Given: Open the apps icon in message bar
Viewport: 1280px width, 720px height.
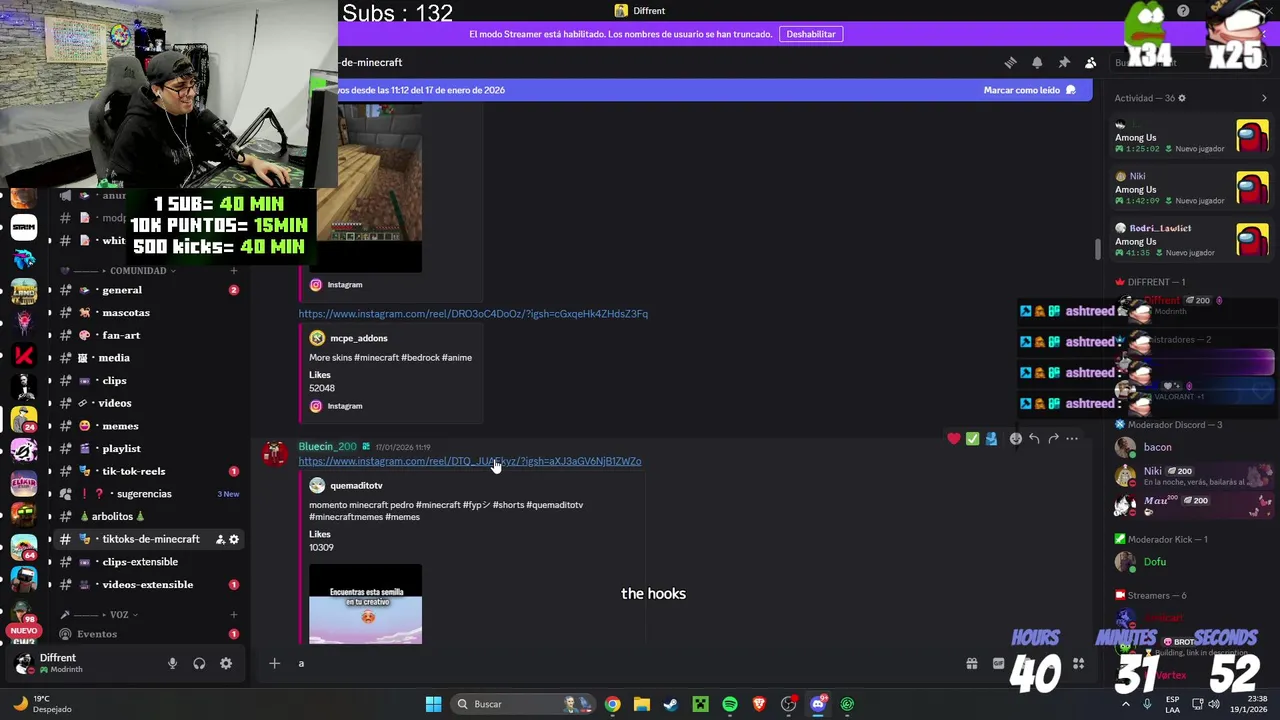Looking at the screenshot, I should (1078, 663).
